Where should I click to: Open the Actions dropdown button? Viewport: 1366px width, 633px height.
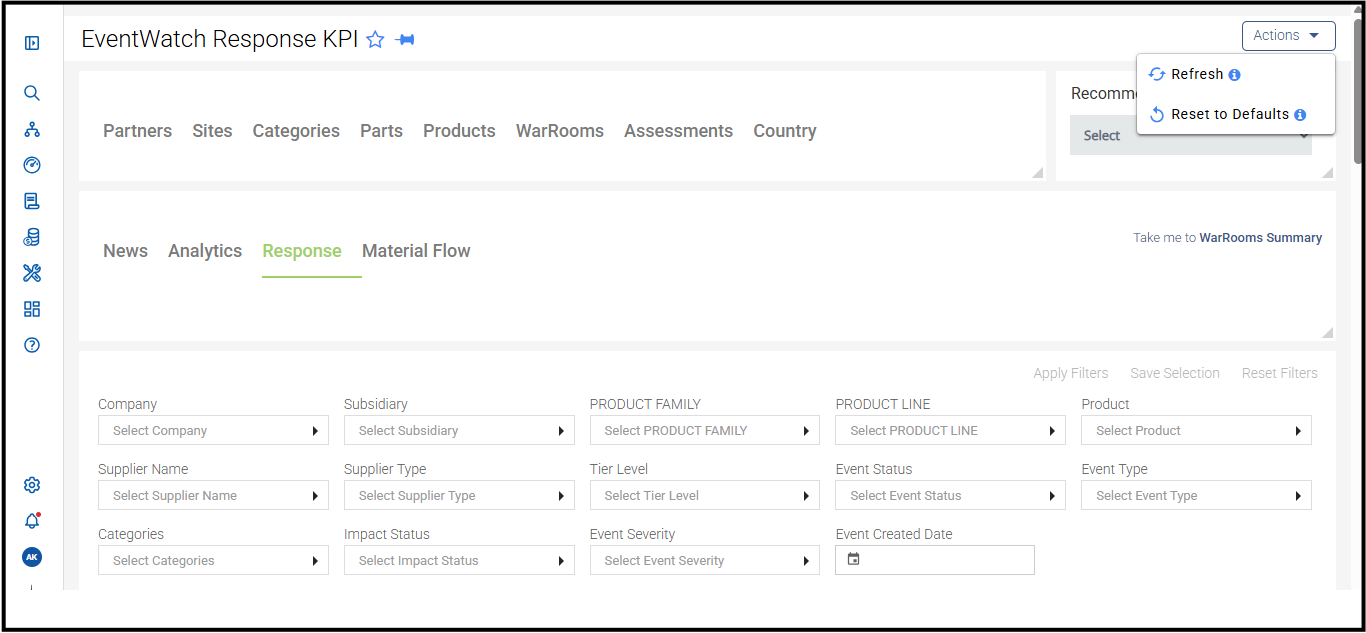(x=1289, y=36)
